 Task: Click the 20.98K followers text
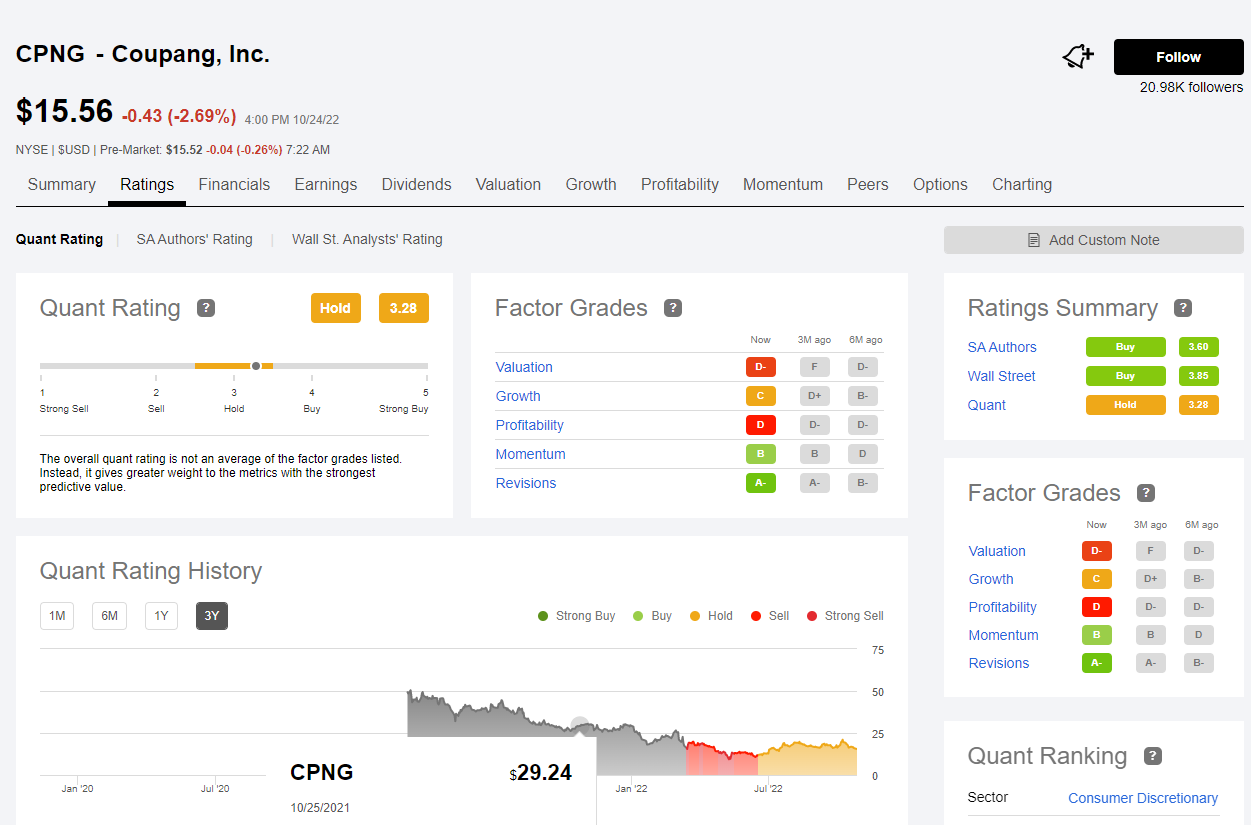coord(1191,87)
